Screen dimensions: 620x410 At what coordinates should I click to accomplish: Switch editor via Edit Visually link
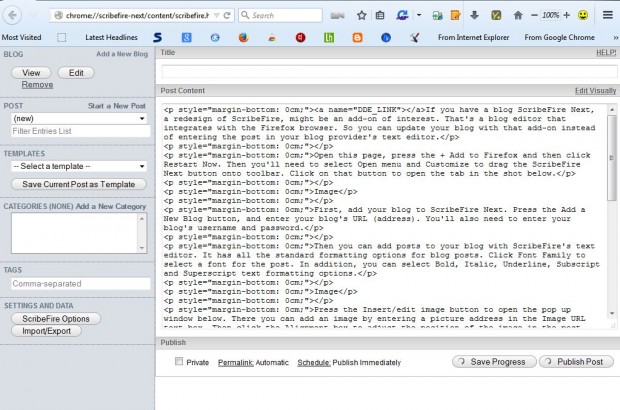click(x=594, y=90)
